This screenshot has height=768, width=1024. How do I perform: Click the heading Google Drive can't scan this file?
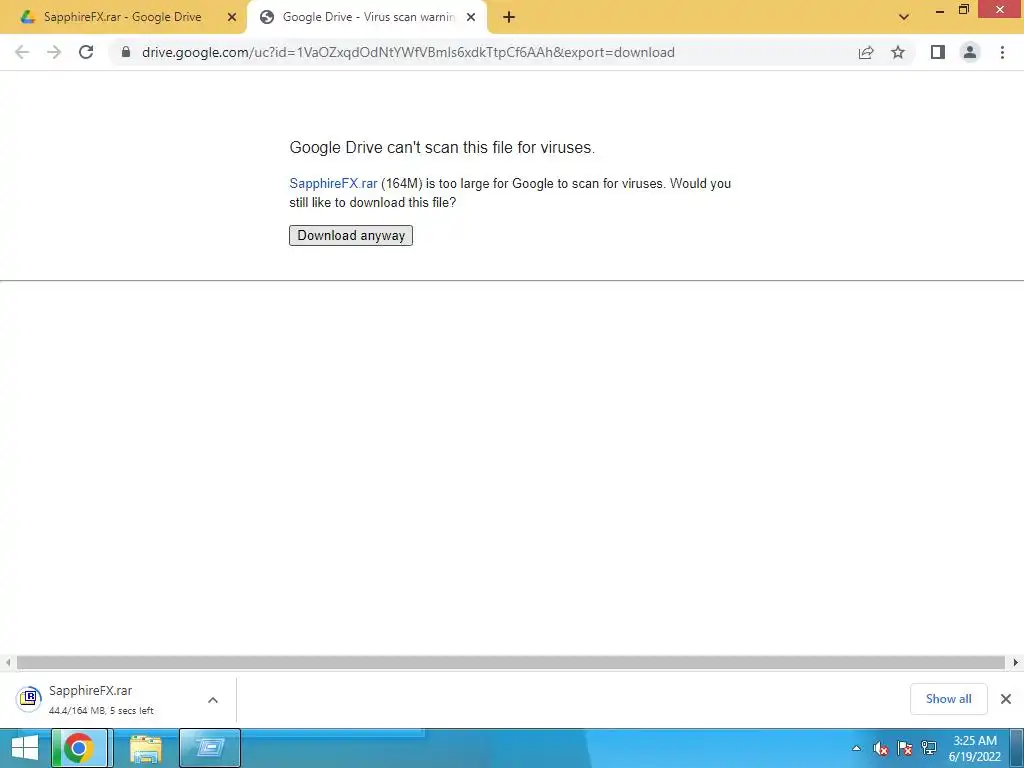[x=442, y=148]
